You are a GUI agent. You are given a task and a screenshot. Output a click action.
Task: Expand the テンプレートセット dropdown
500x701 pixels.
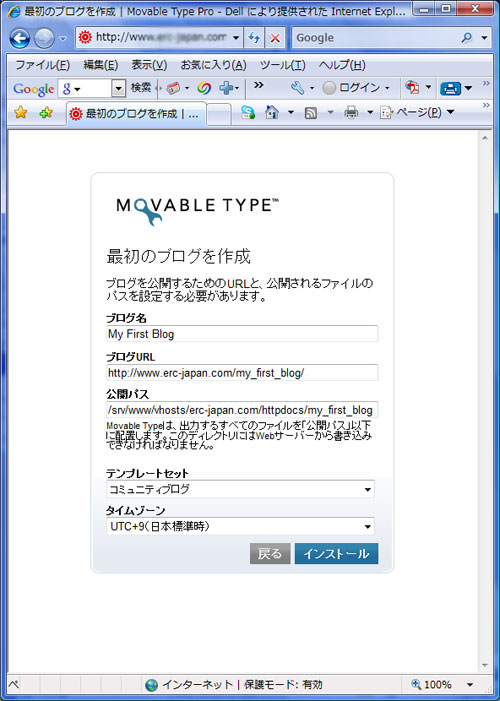click(241, 489)
